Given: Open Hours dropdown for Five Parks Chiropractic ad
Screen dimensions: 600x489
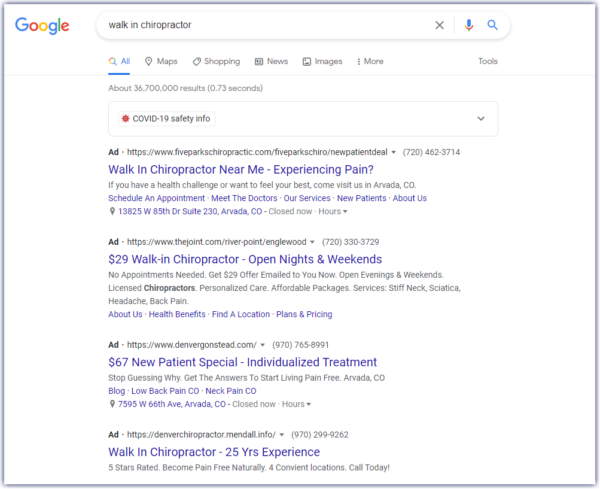Looking at the screenshot, I should click(331, 212).
